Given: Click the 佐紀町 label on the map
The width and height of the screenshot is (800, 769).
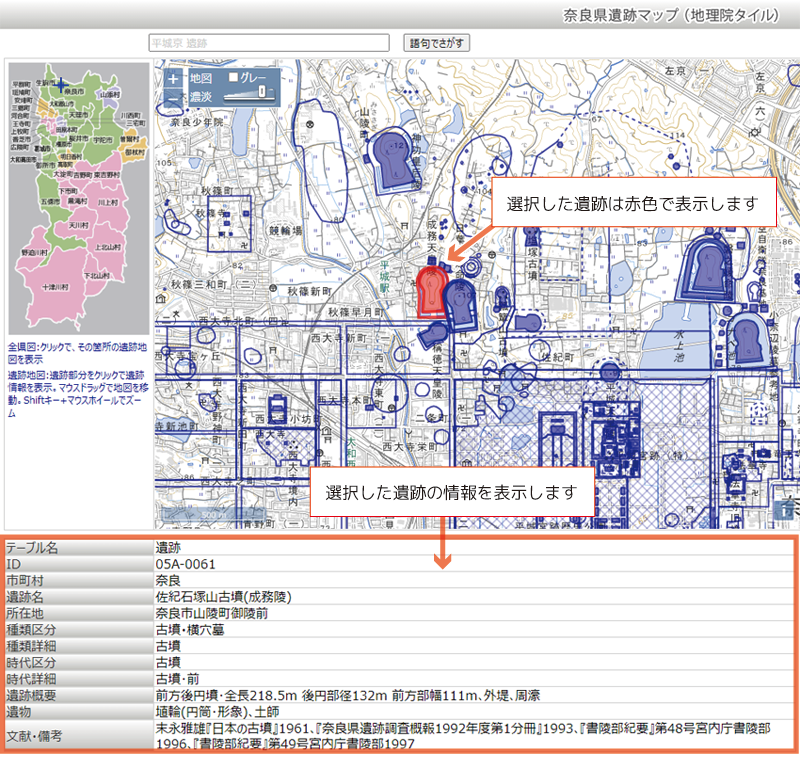Looking at the screenshot, I should click(x=557, y=357).
